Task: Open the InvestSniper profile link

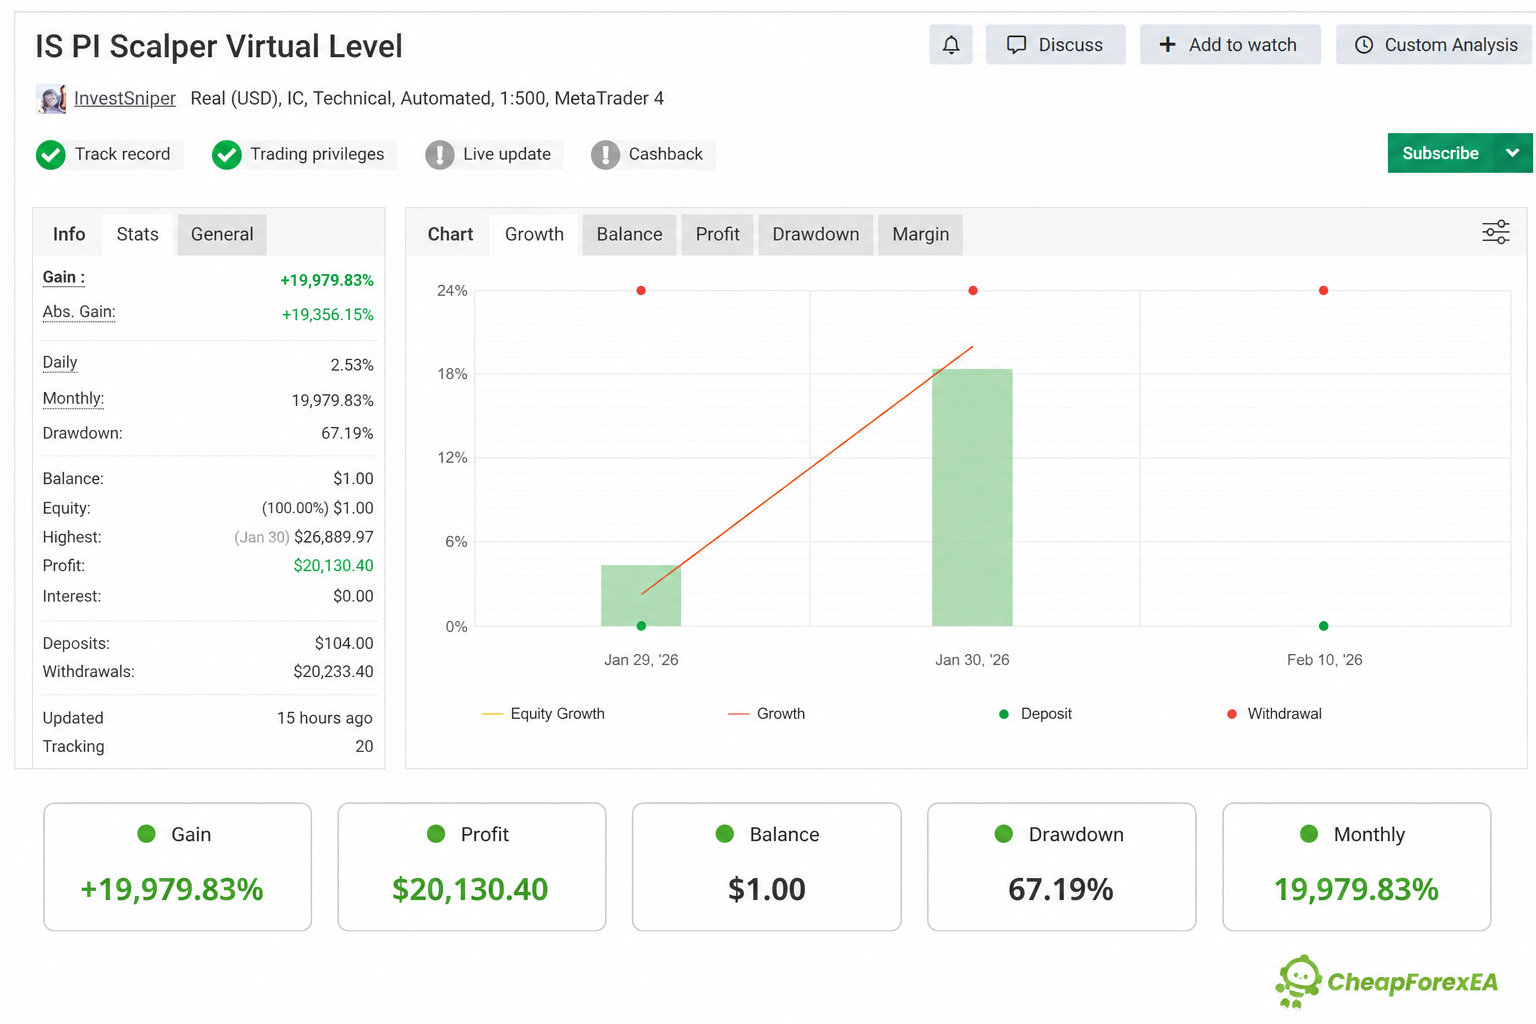Action: [x=124, y=98]
